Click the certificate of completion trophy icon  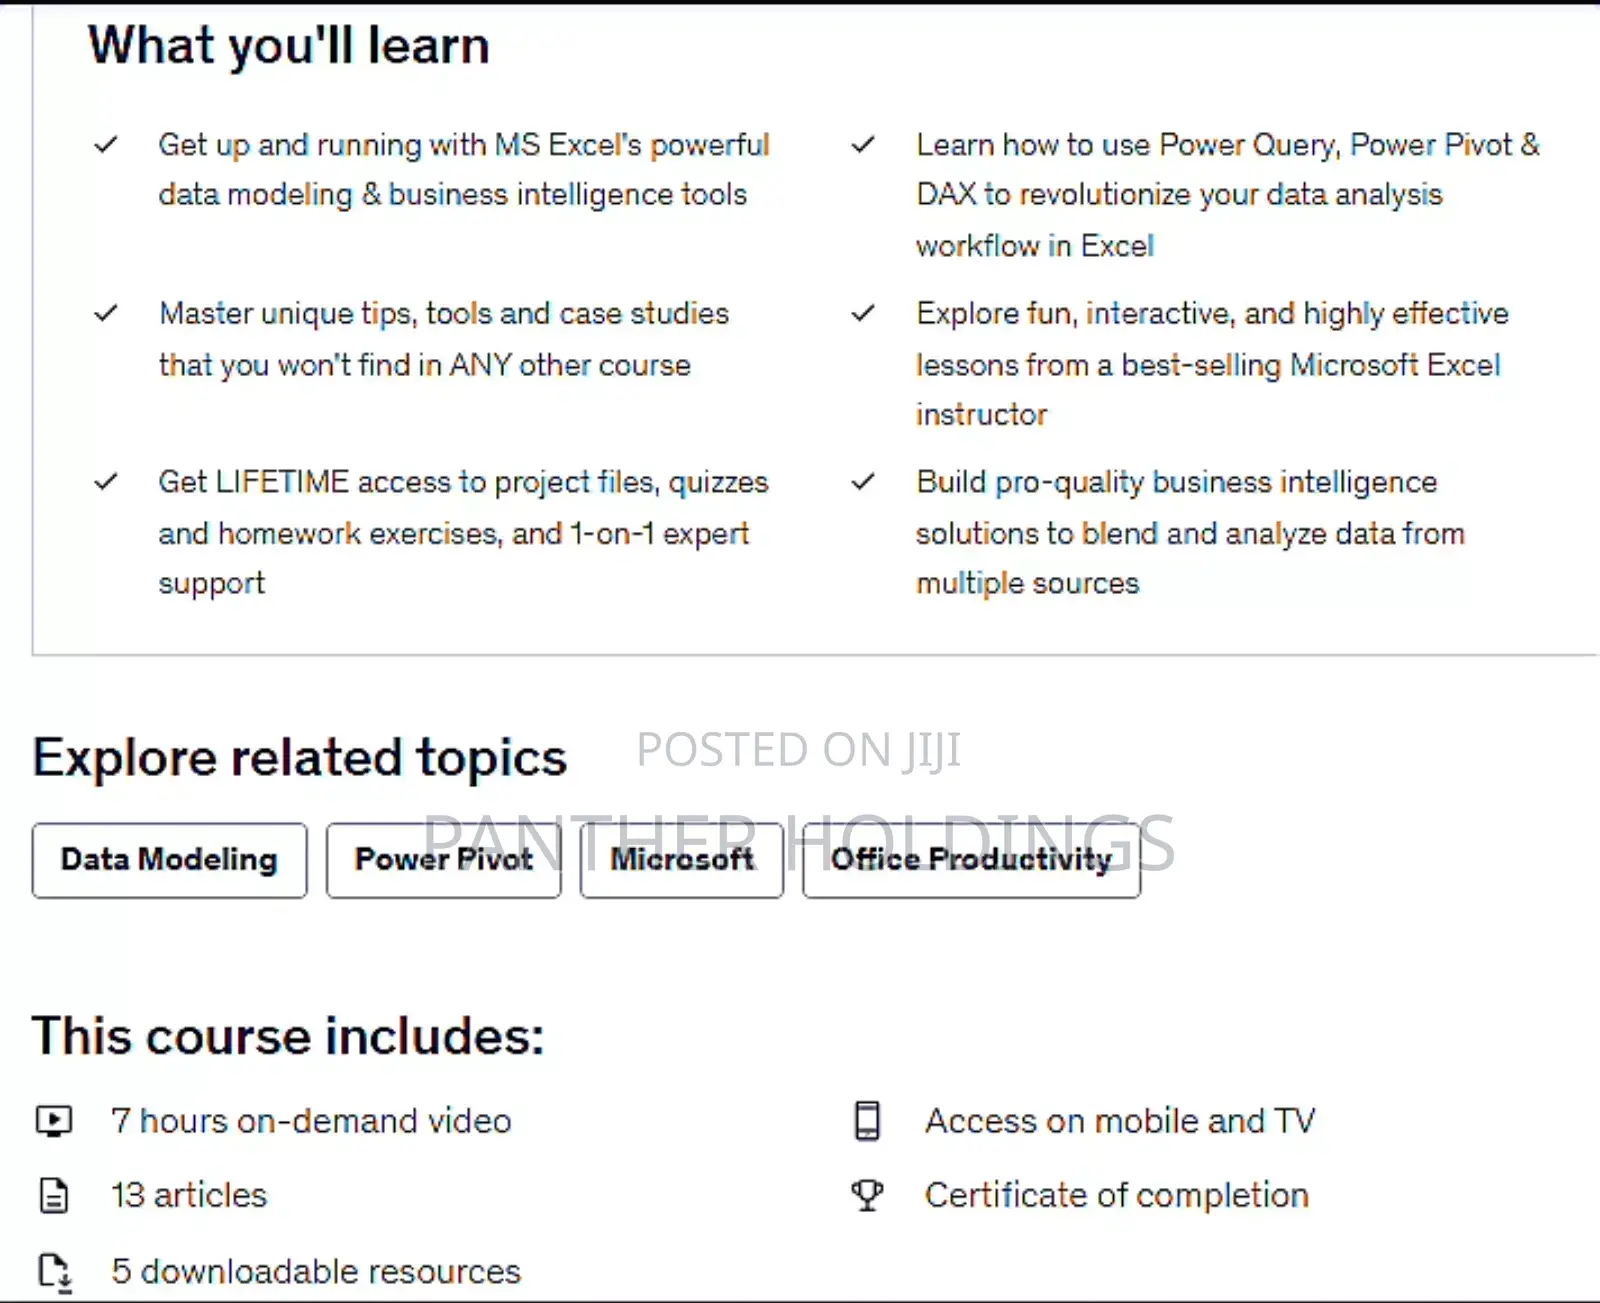coord(866,1194)
